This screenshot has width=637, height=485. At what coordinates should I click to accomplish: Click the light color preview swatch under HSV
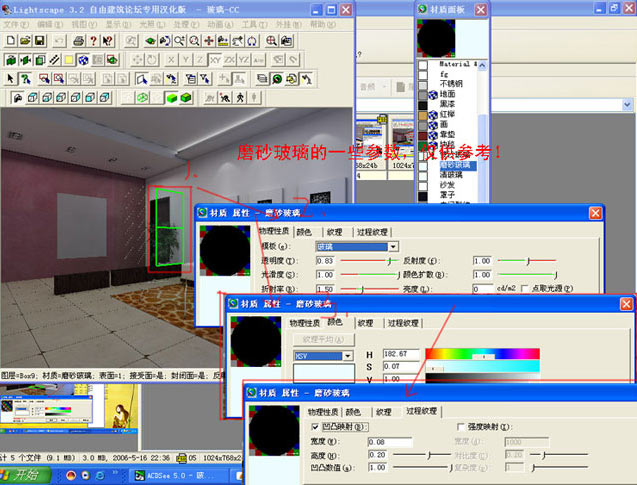324,372
